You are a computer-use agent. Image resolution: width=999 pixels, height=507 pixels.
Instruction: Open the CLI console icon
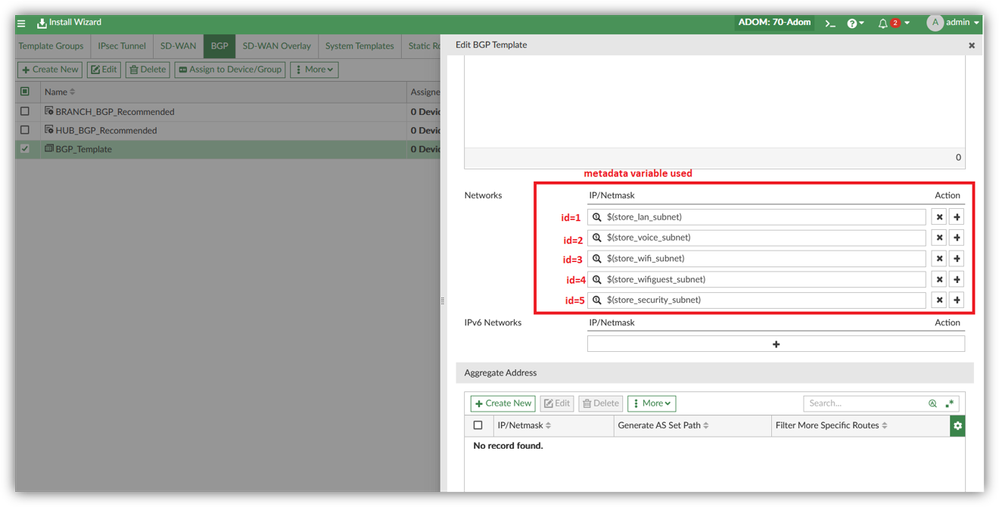(x=830, y=23)
